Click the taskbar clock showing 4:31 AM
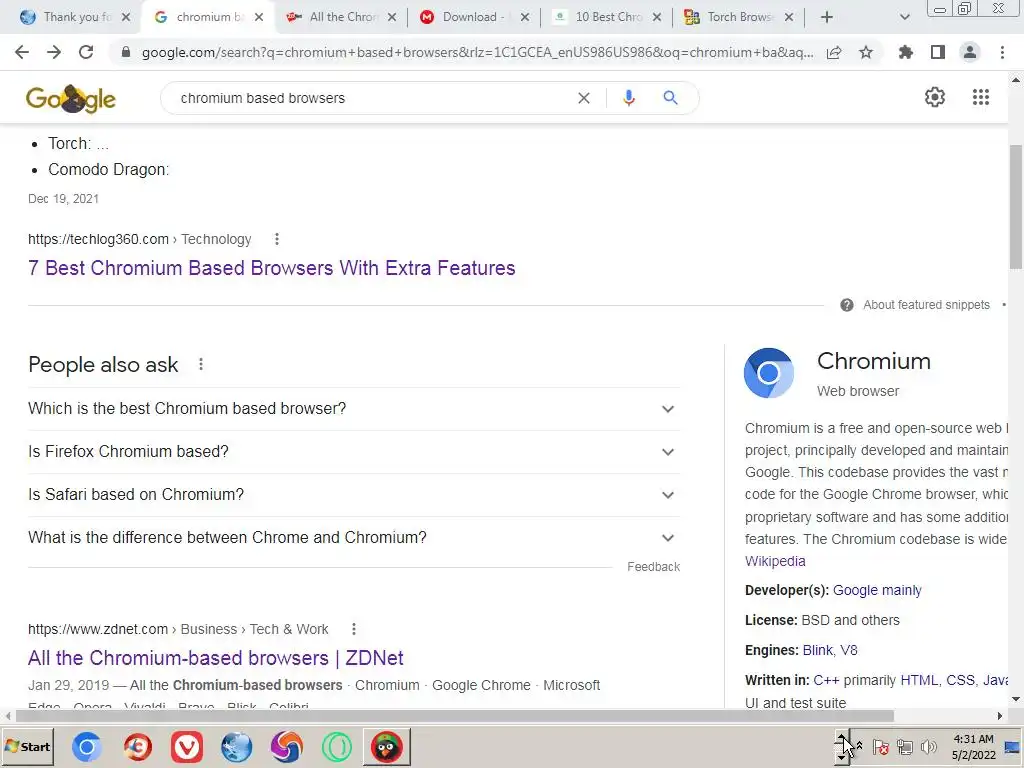 (973, 747)
